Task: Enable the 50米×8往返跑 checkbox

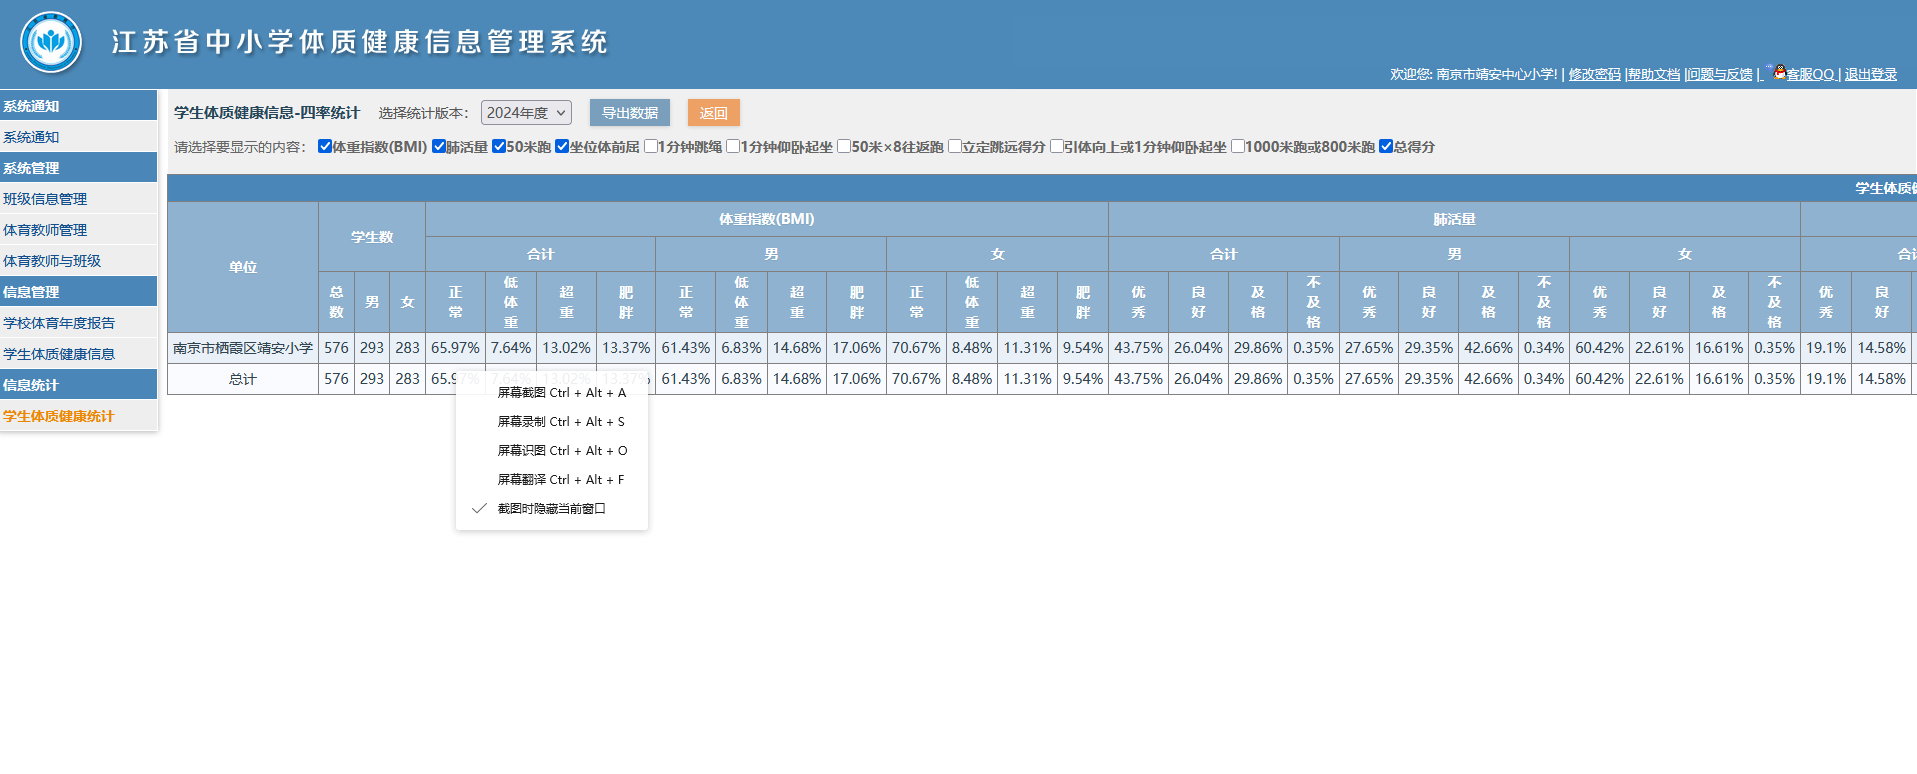Action: (x=844, y=147)
